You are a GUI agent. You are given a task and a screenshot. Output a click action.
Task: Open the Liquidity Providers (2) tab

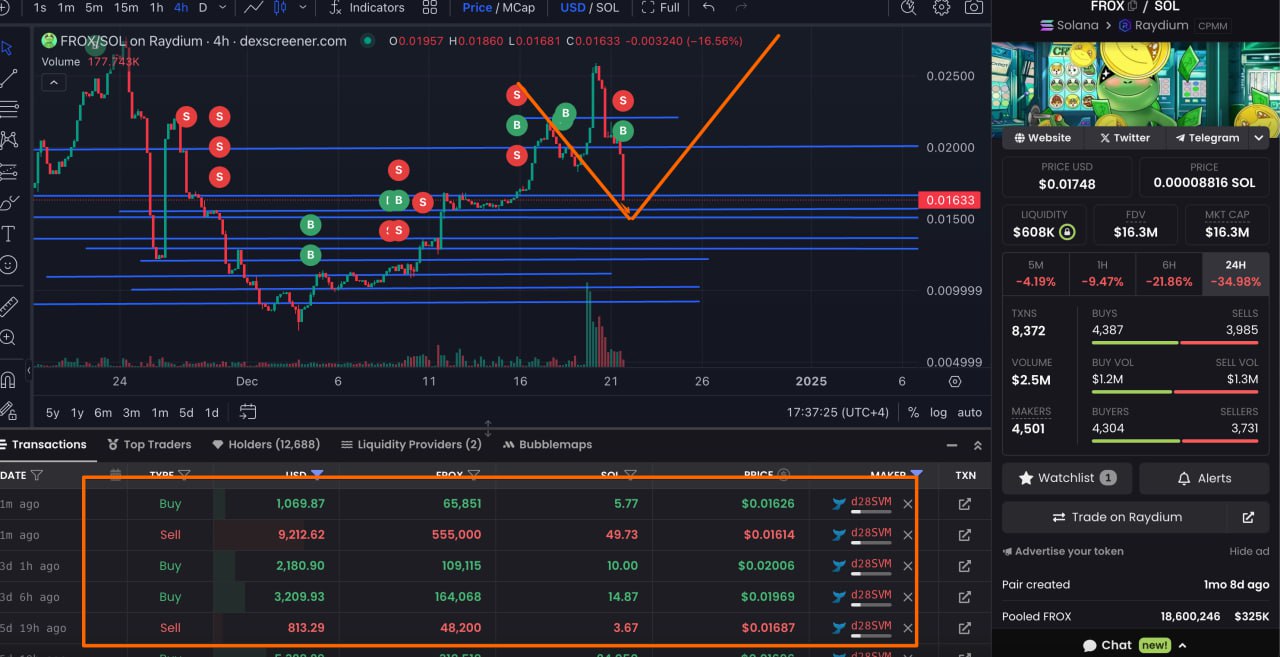(x=412, y=444)
